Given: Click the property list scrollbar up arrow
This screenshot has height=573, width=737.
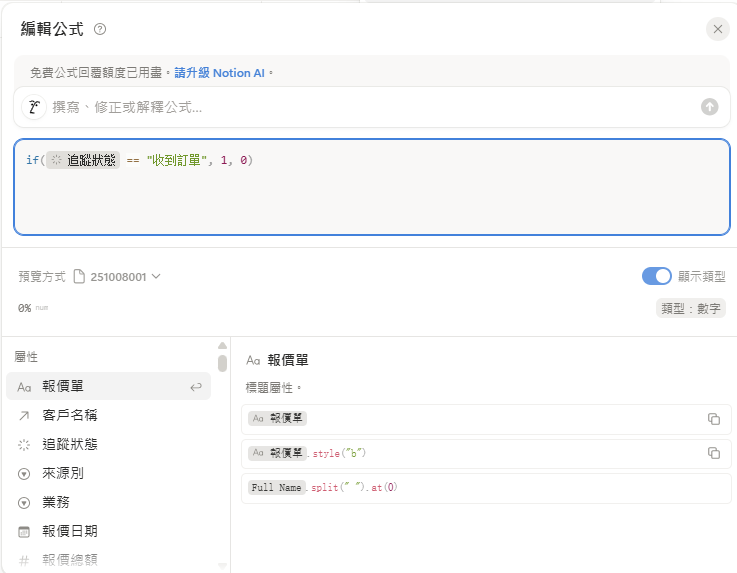Looking at the screenshot, I should (x=222, y=347).
